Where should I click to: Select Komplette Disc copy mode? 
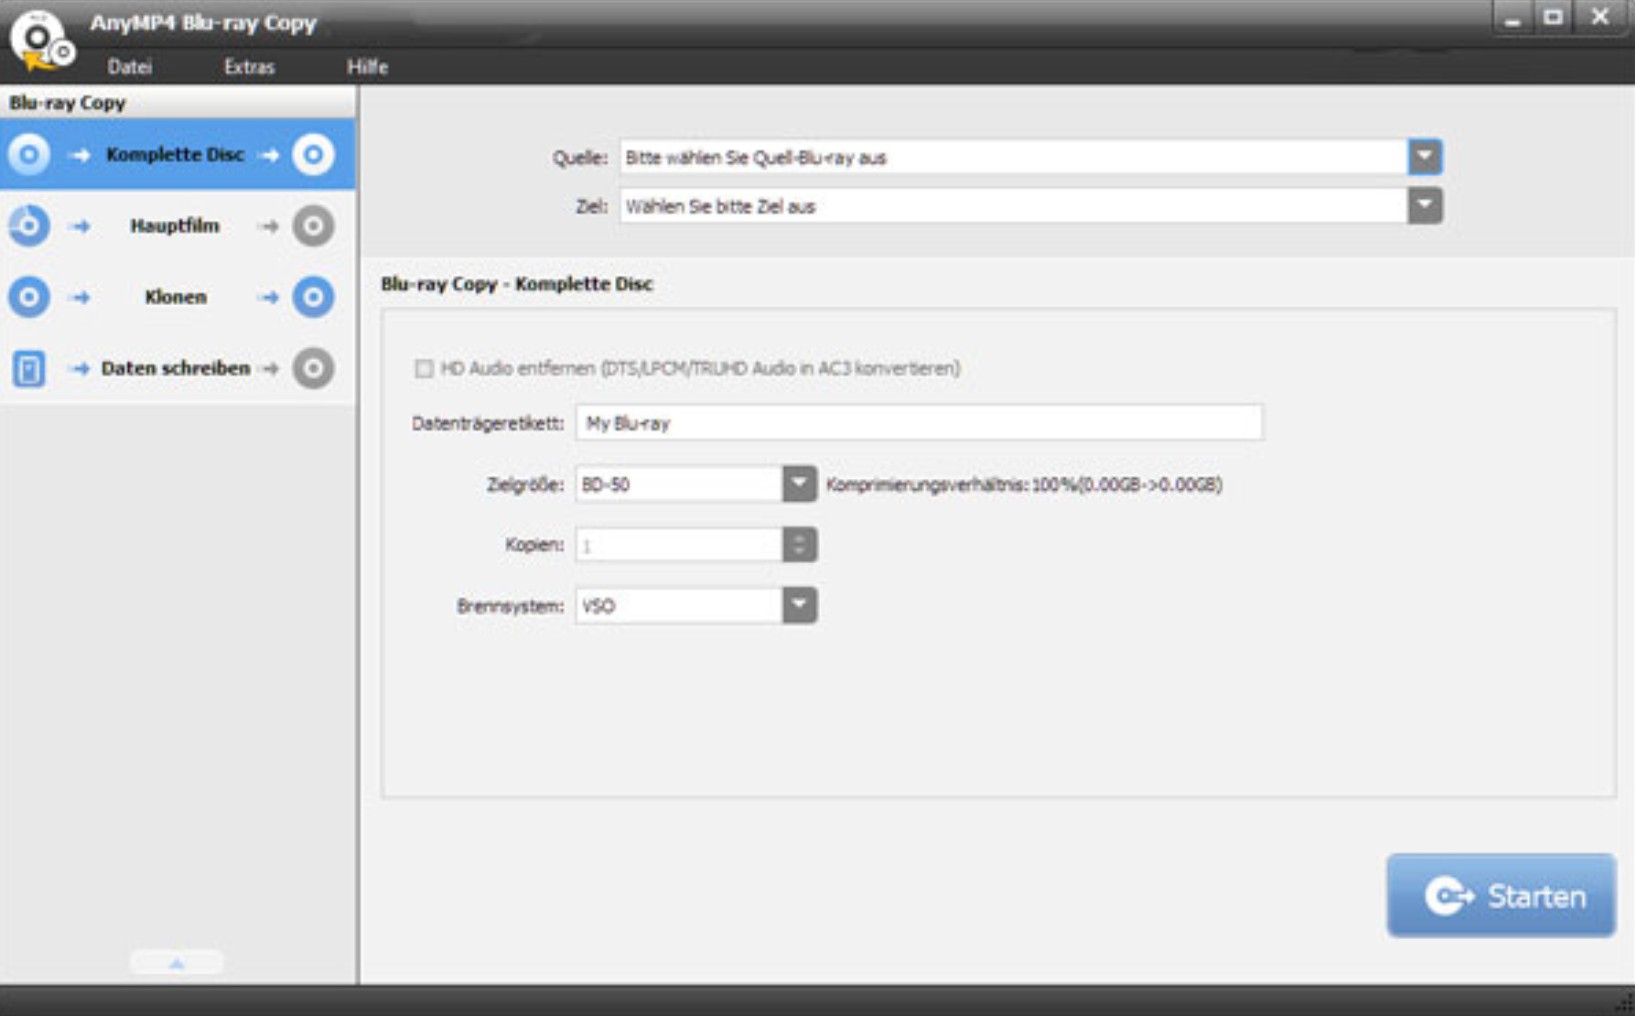(177, 154)
